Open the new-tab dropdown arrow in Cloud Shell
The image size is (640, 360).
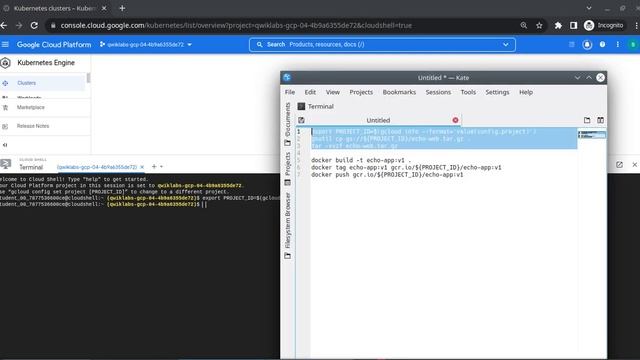tap(162, 167)
